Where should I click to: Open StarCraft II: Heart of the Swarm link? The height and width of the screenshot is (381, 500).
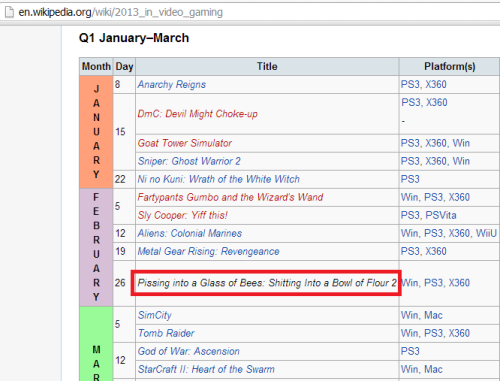206,369
